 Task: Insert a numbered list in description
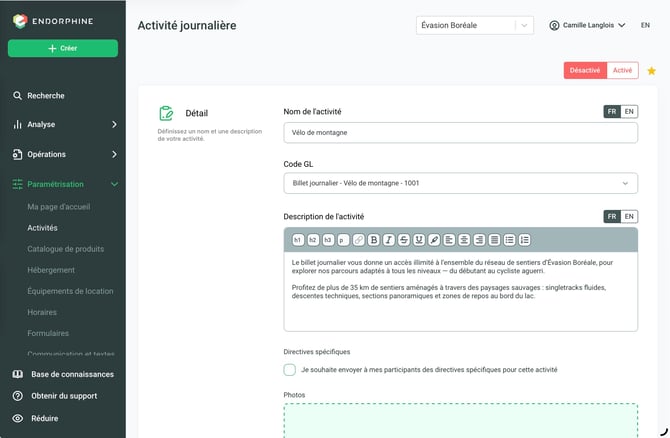(x=524, y=240)
